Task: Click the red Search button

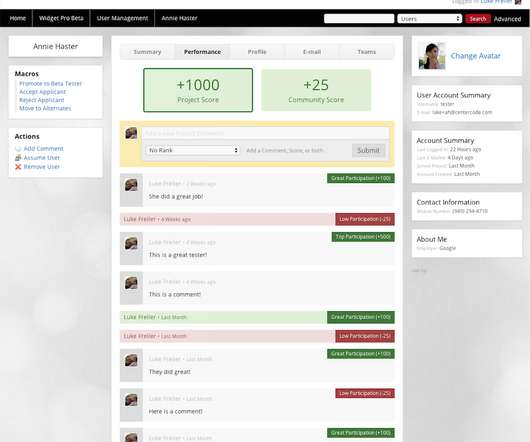Action: pyautogui.click(x=478, y=19)
